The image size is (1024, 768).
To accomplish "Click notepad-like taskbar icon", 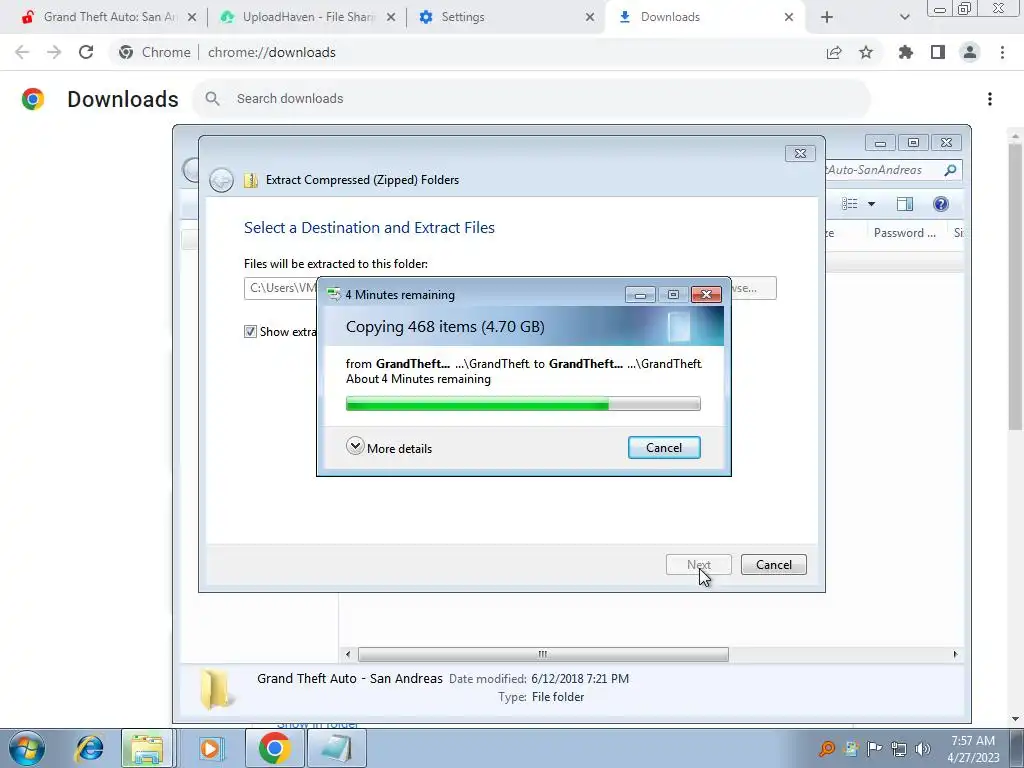I will pyautogui.click(x=336, y=748).
